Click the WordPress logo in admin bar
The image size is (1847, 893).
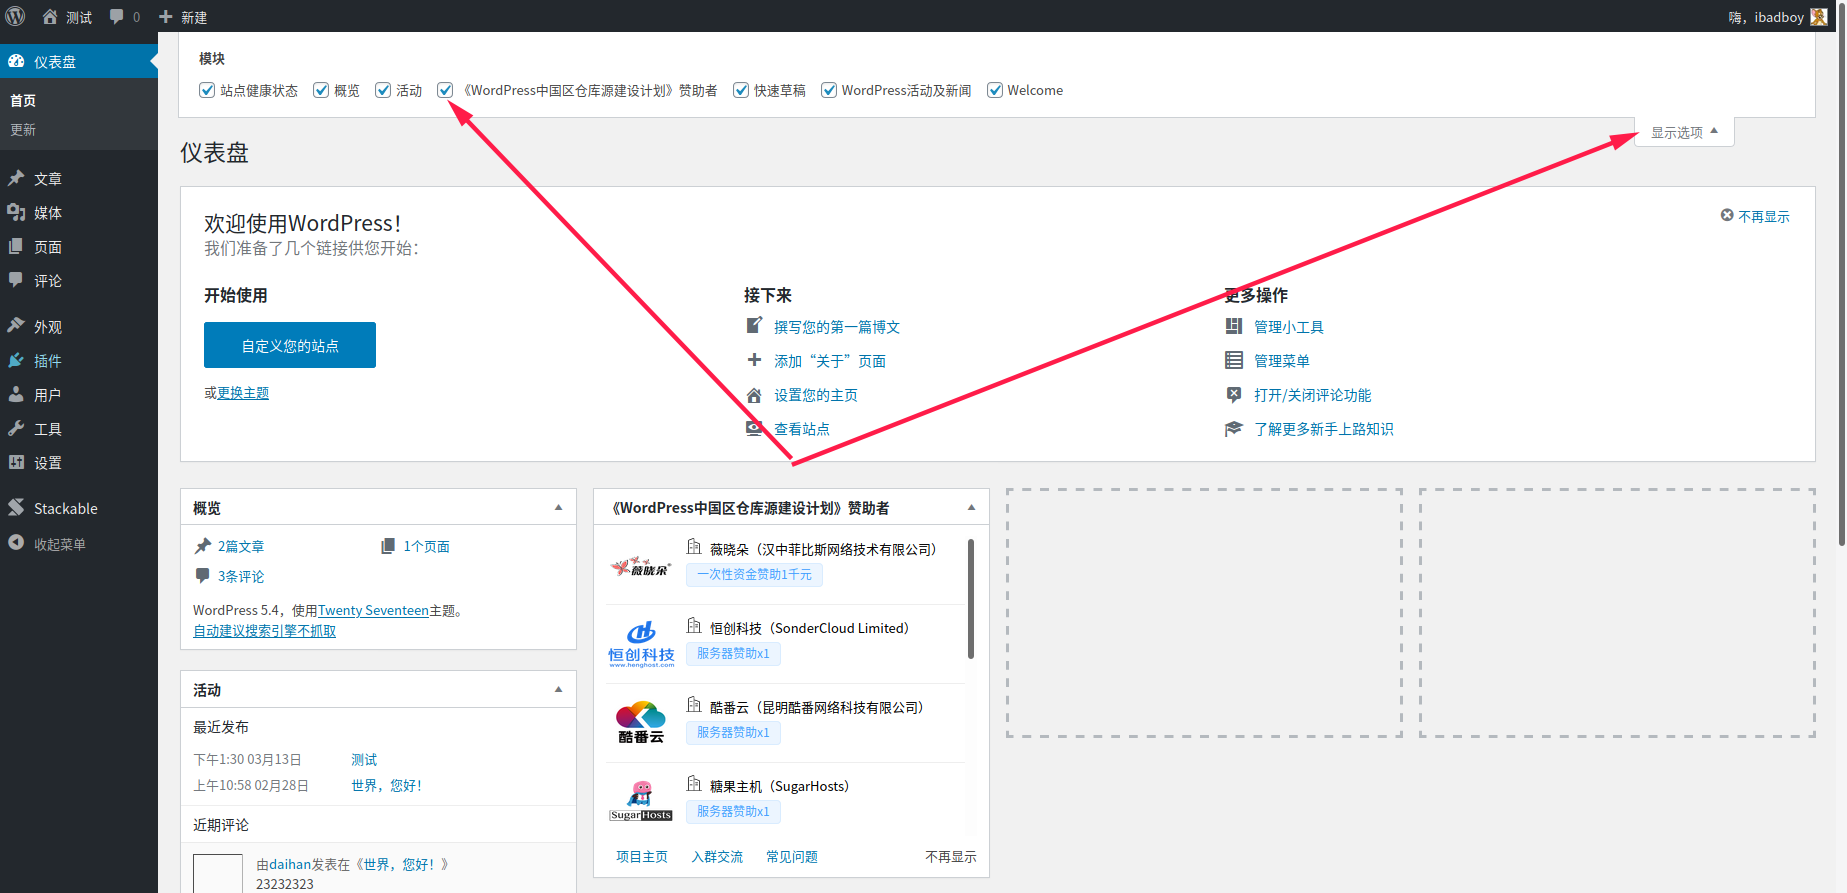(15, 16)
